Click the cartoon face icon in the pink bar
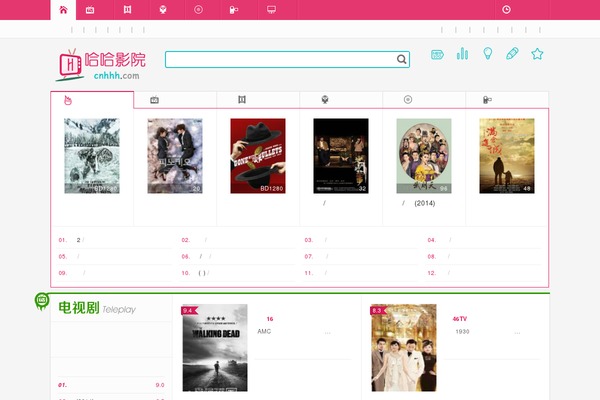 point(163,10)
